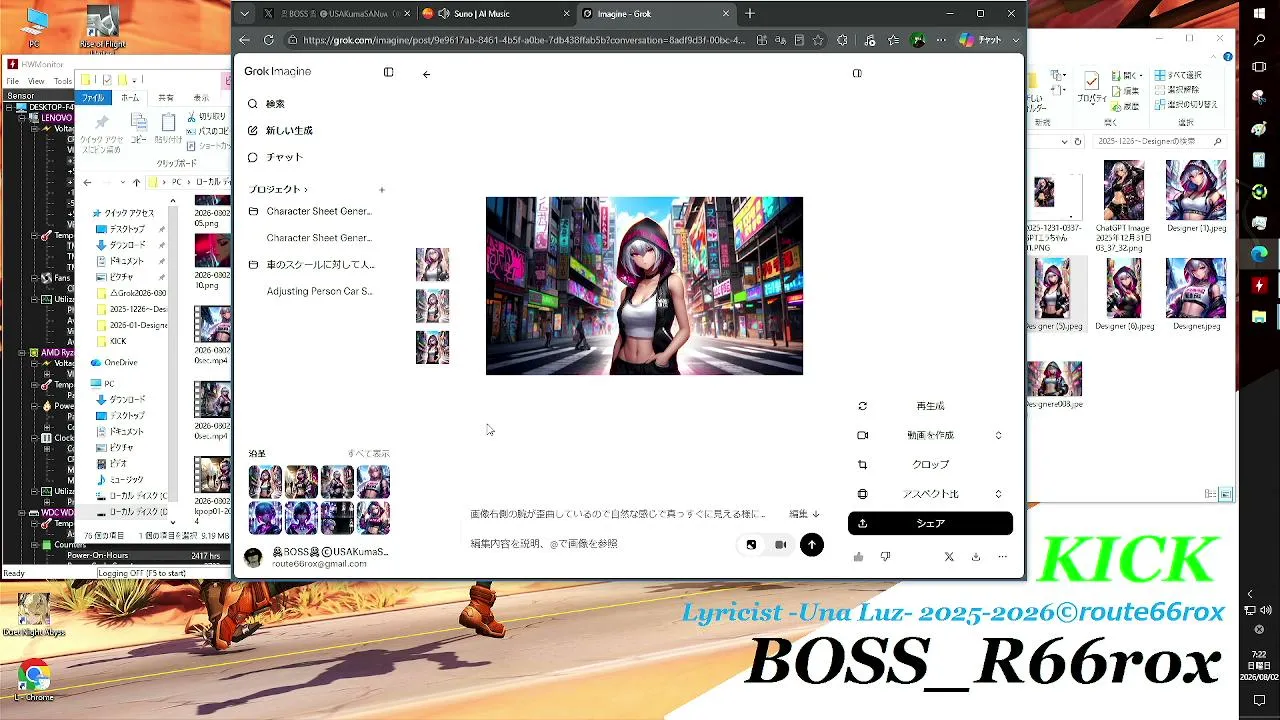
Task: Click the black シェア share button
Action: tap(930, 523)
